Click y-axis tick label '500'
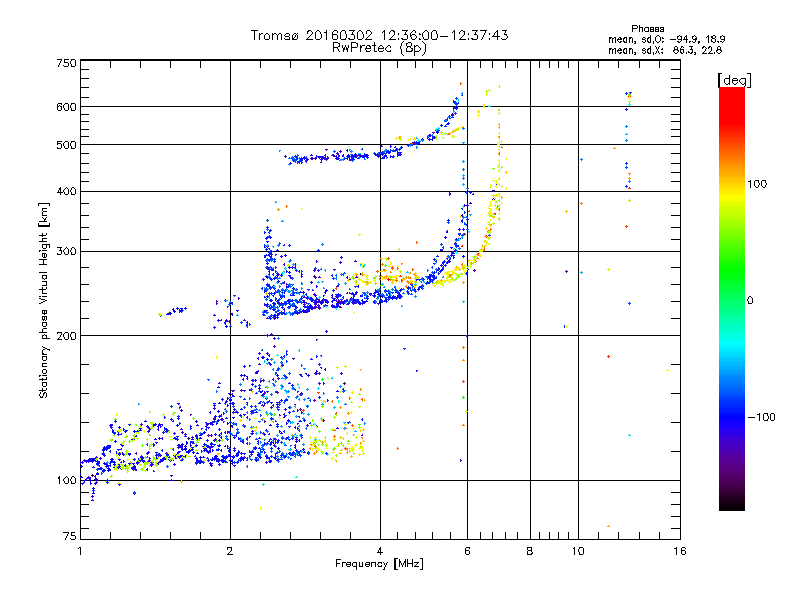The image size is (800, 600). 66,145
